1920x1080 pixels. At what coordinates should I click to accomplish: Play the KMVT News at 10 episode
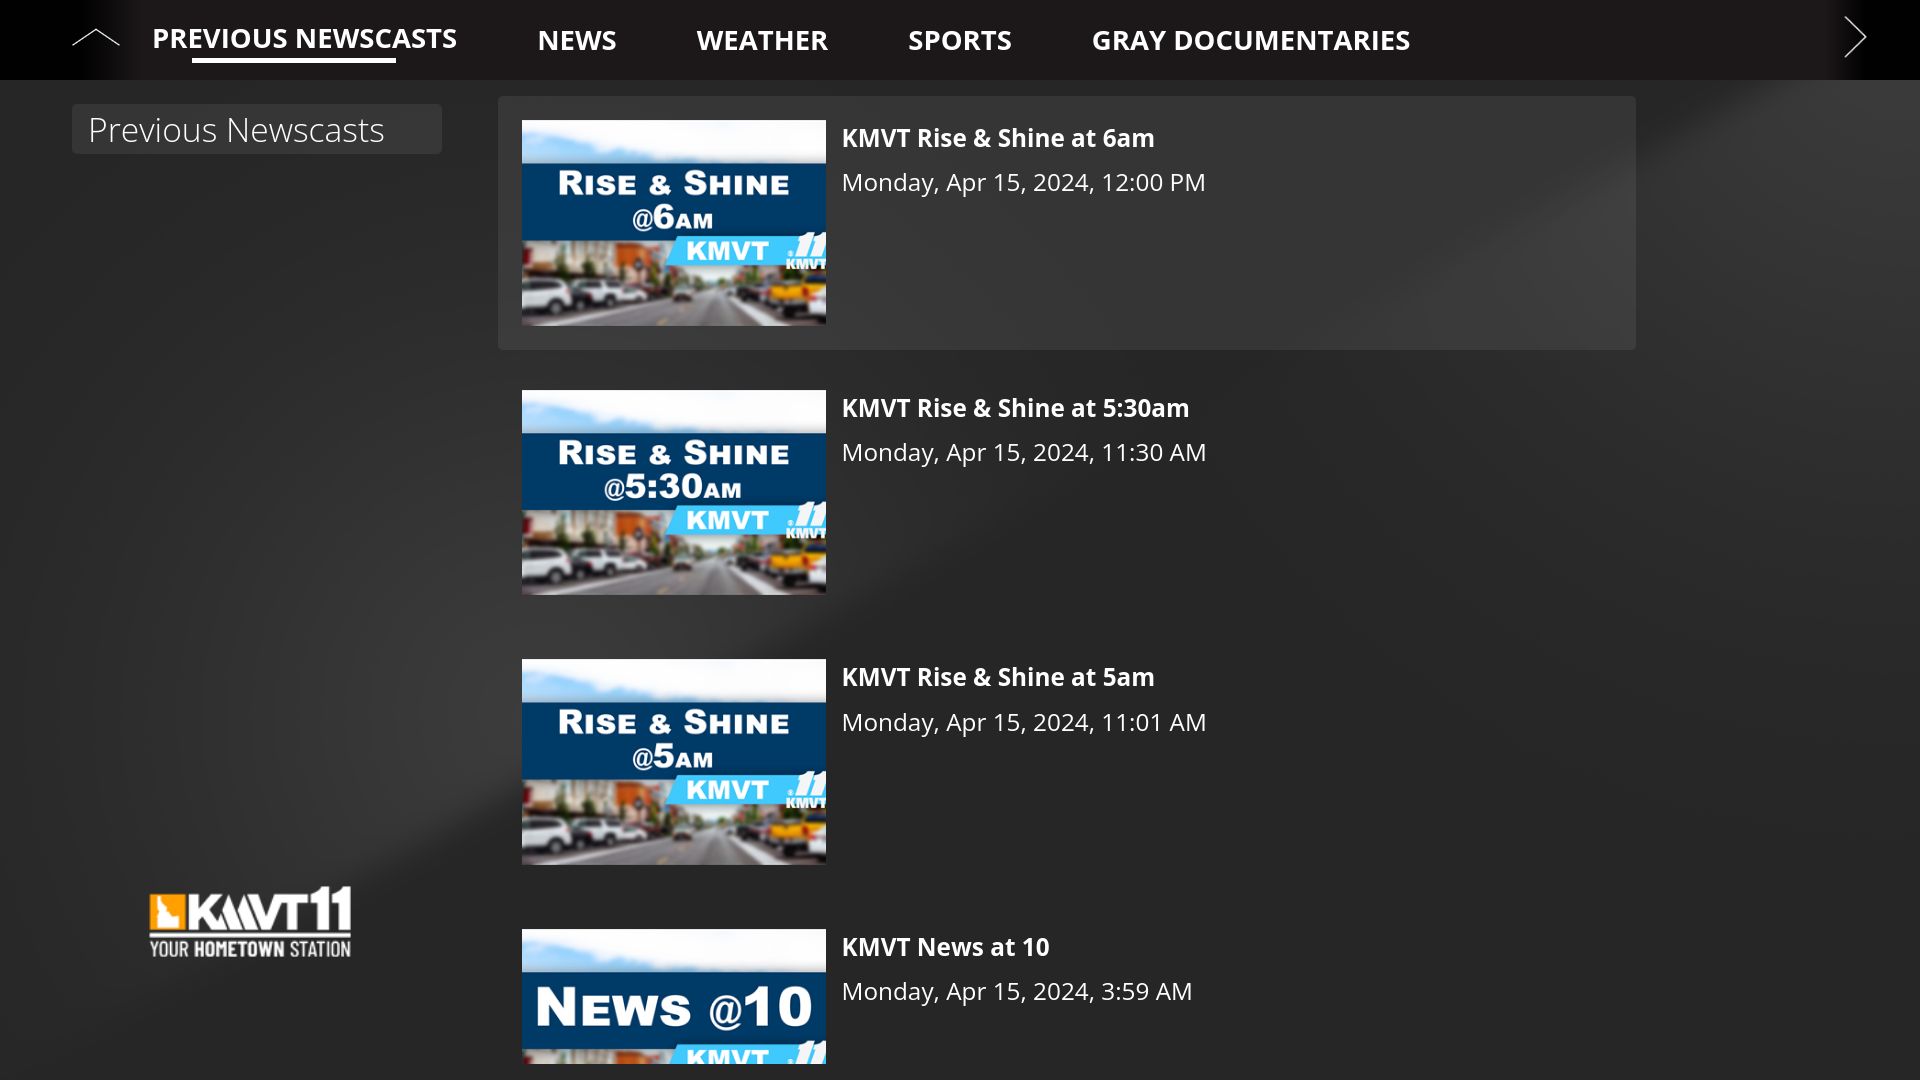click(x=945, y=946)
